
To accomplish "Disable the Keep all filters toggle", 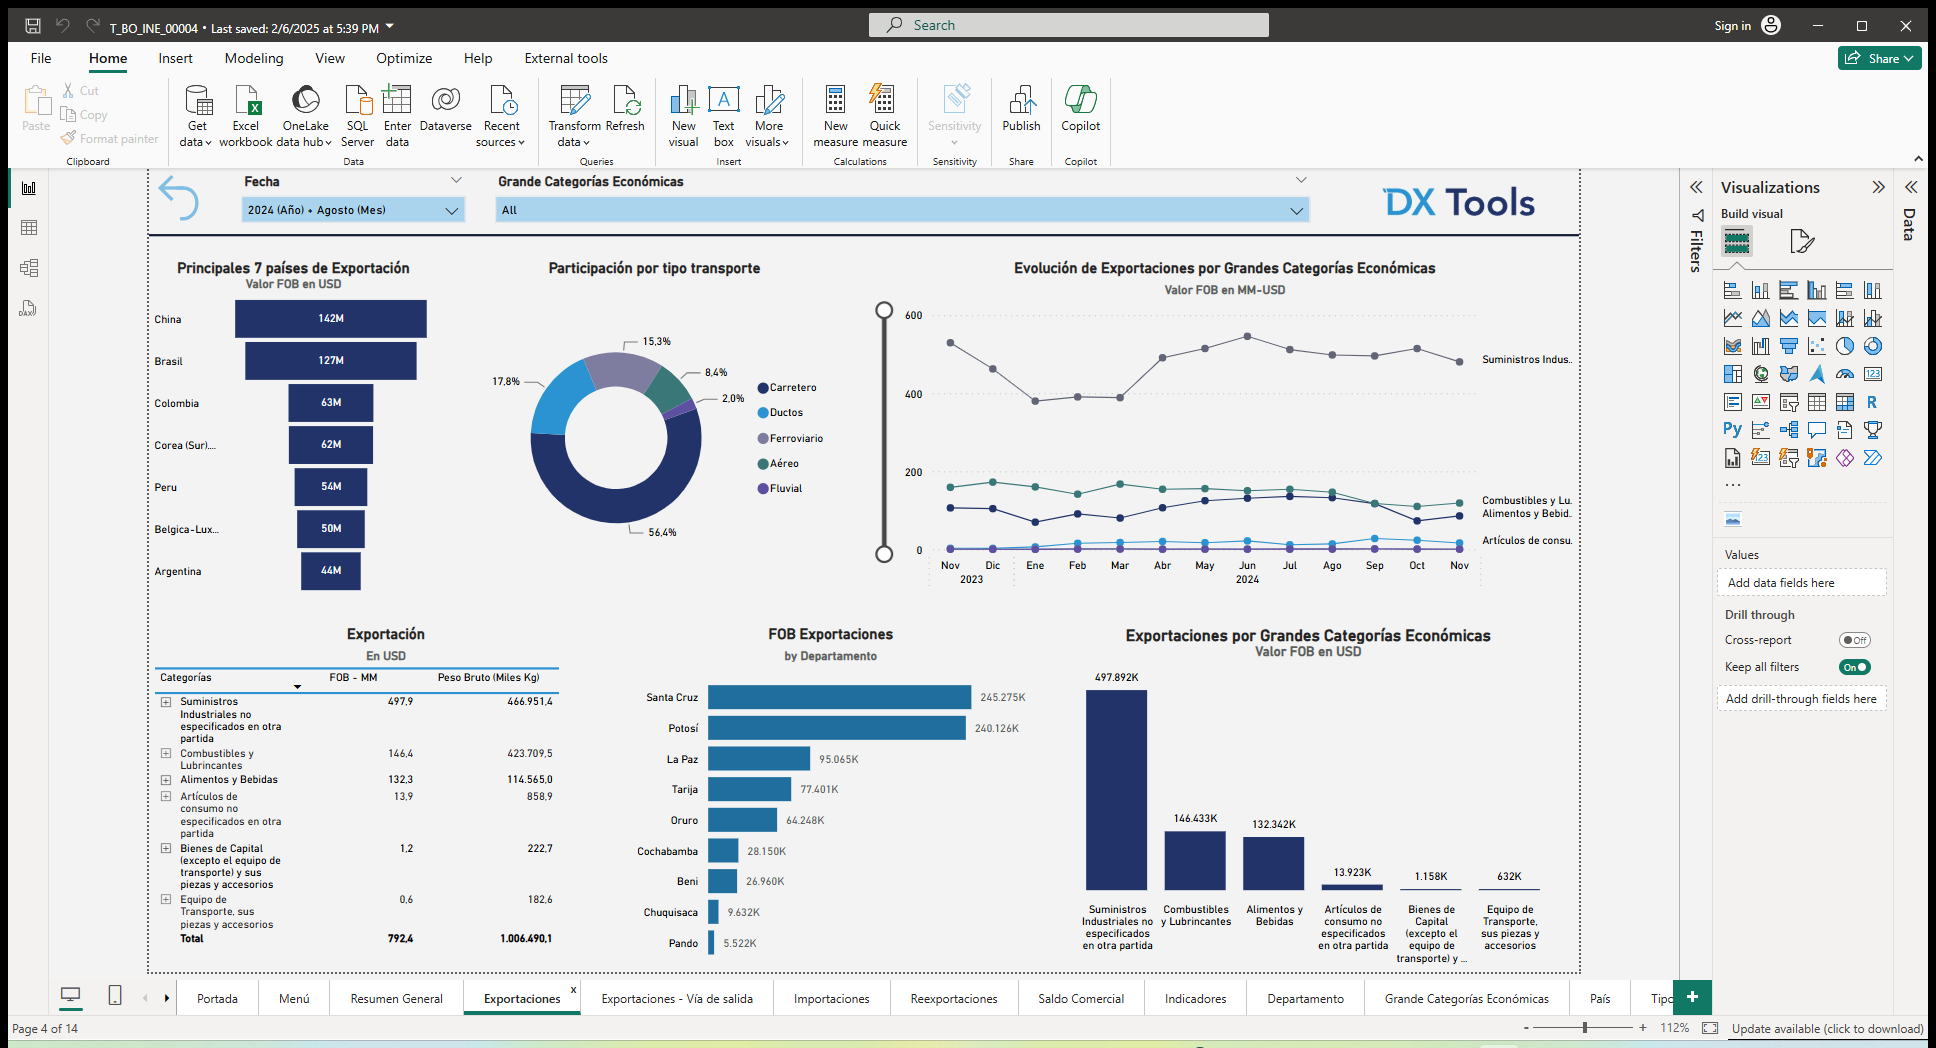I will (1853, 667).
